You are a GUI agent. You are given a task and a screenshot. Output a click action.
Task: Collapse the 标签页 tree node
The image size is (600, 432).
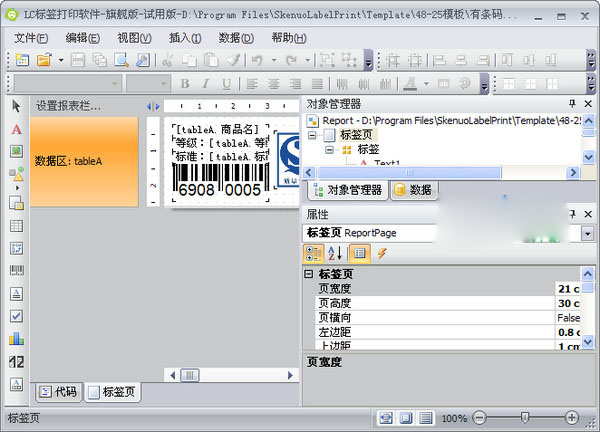[313, 135]
